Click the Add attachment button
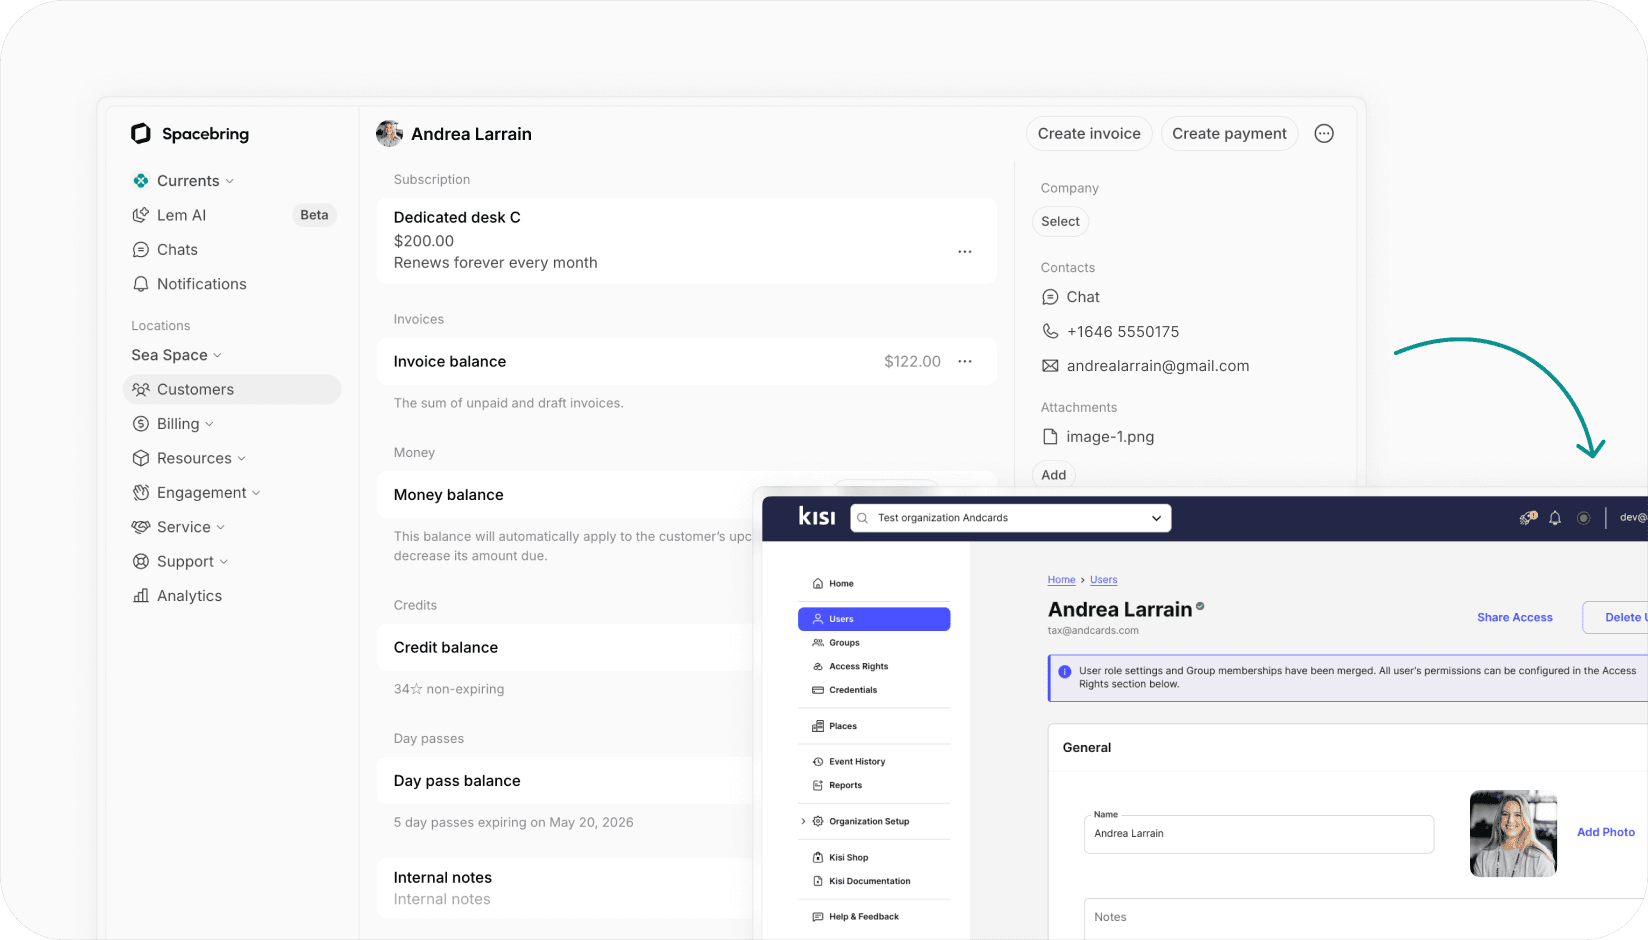This screenshot has height=940, width=1648. [1054, 475]
